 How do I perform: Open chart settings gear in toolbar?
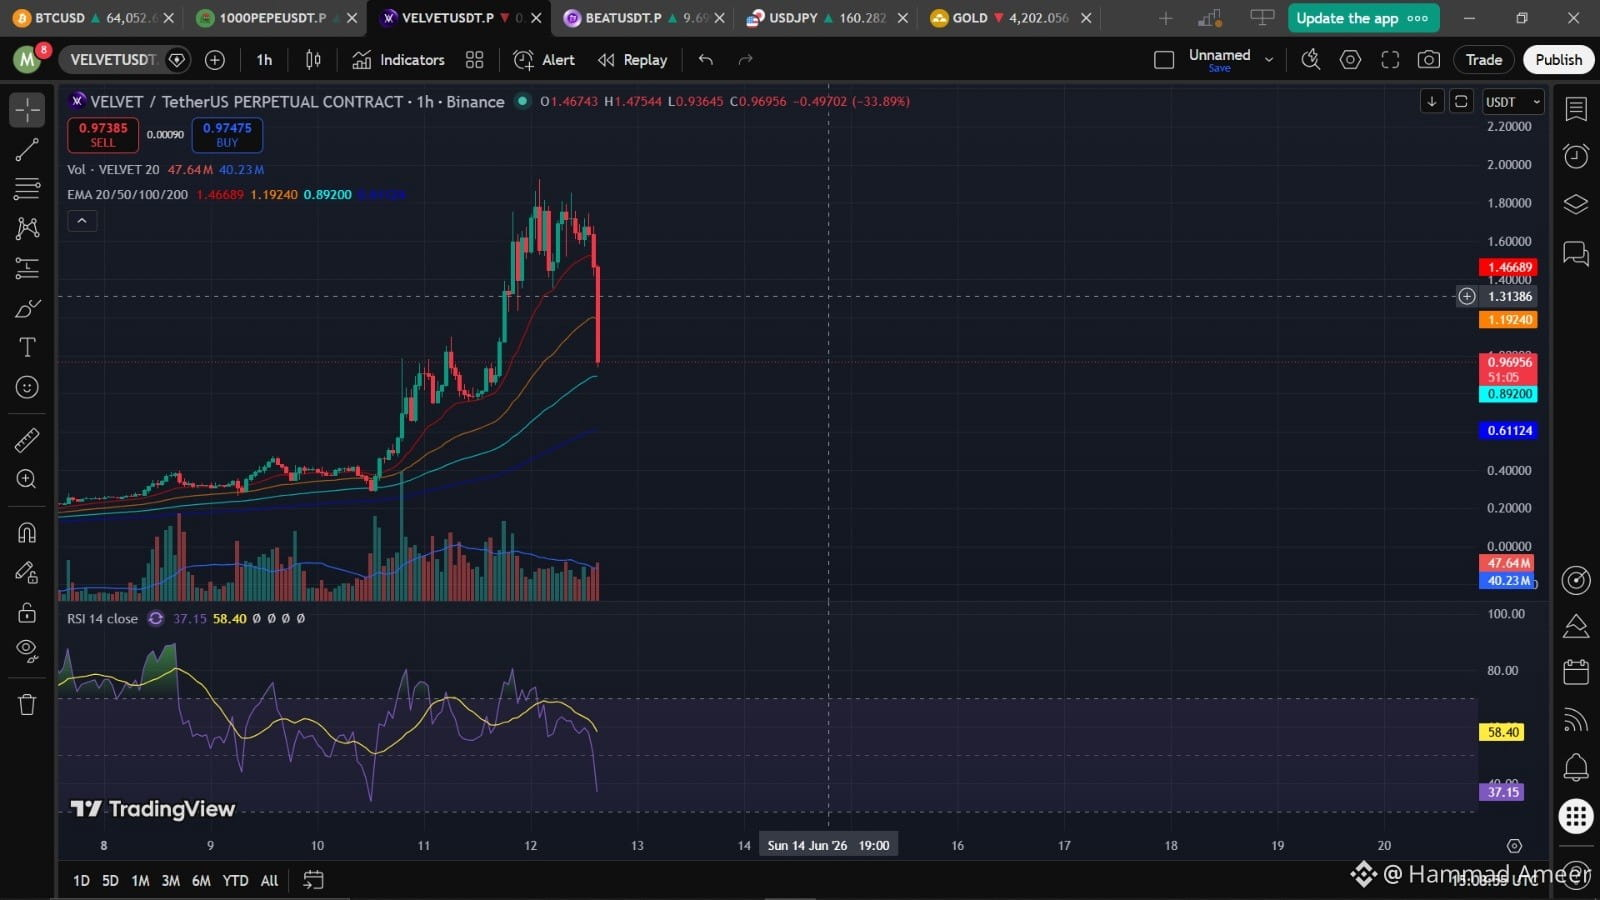[1350, 60]
